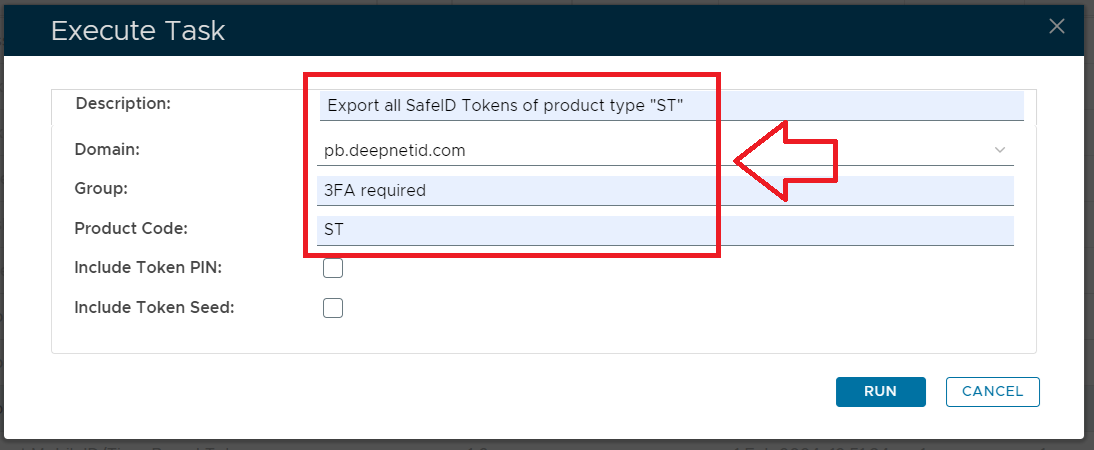Click the "Product Code:" label
The width and height of the screenshot is (1094, 450).
pos(131,228)
